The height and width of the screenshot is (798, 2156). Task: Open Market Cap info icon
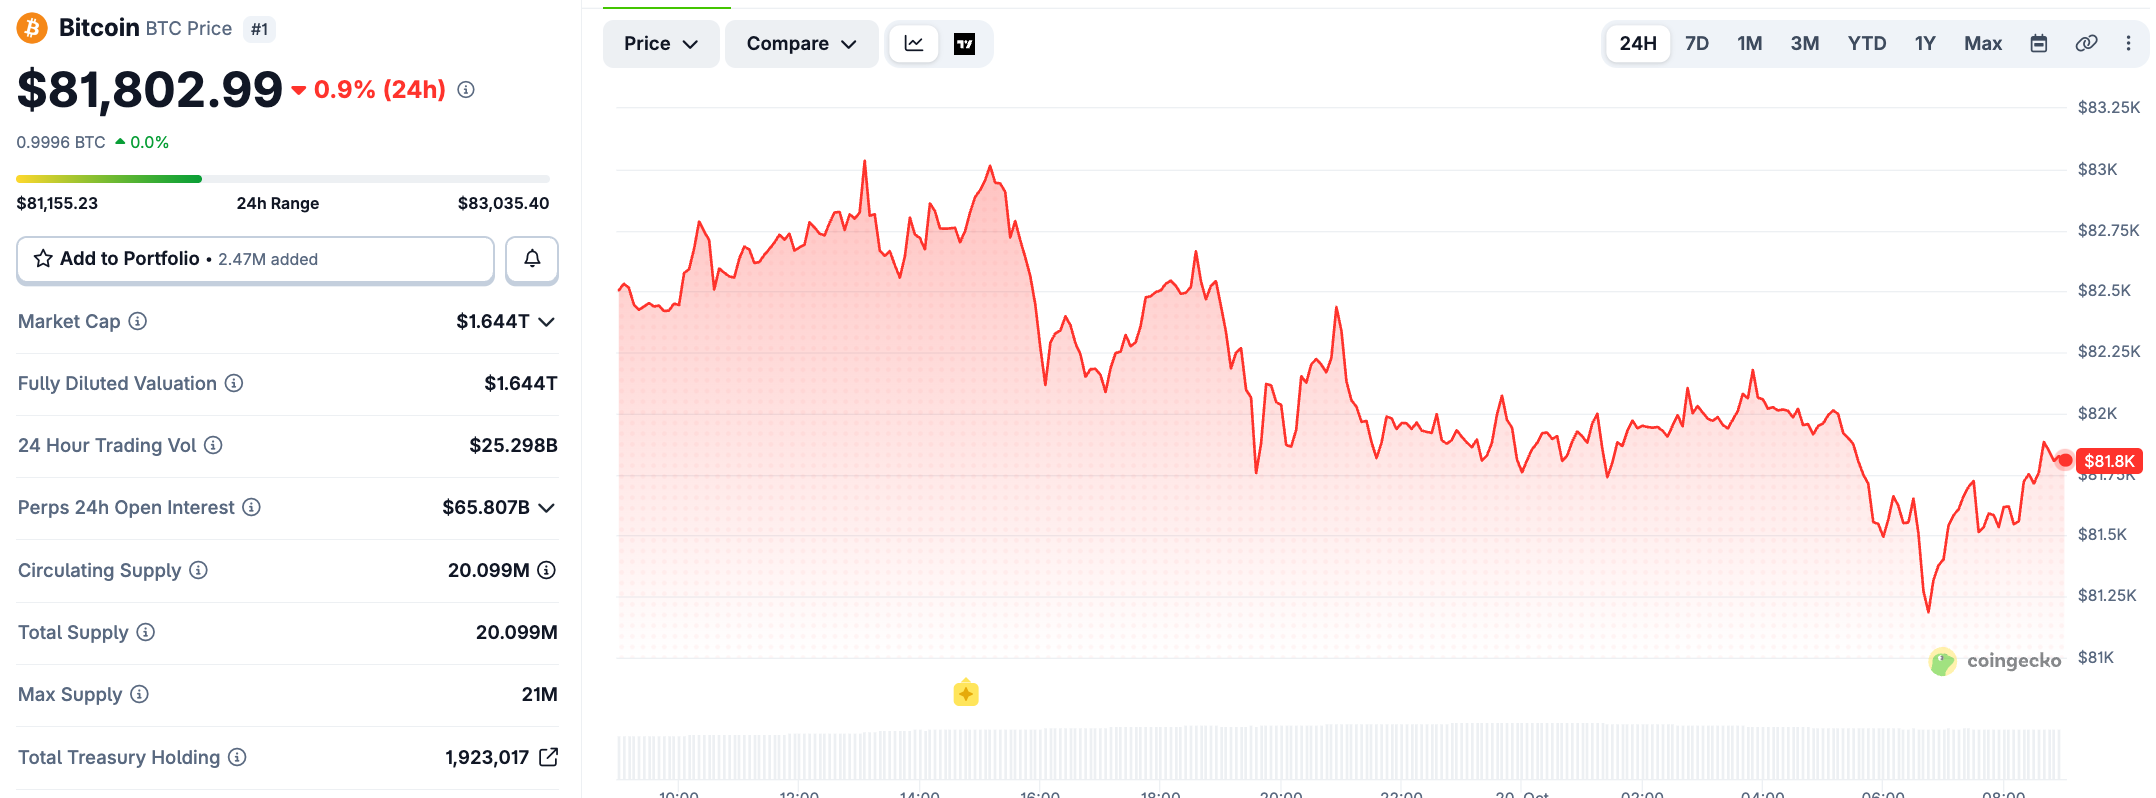pyautogui.click(x=138, y=321)
